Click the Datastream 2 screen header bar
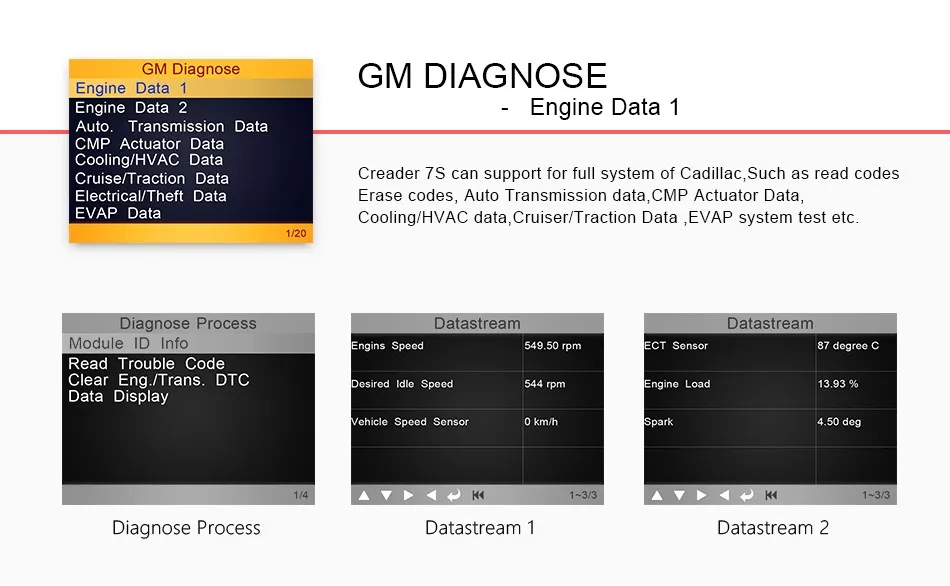The height and width of the screenshot is (586, 950). click(771, 324)
